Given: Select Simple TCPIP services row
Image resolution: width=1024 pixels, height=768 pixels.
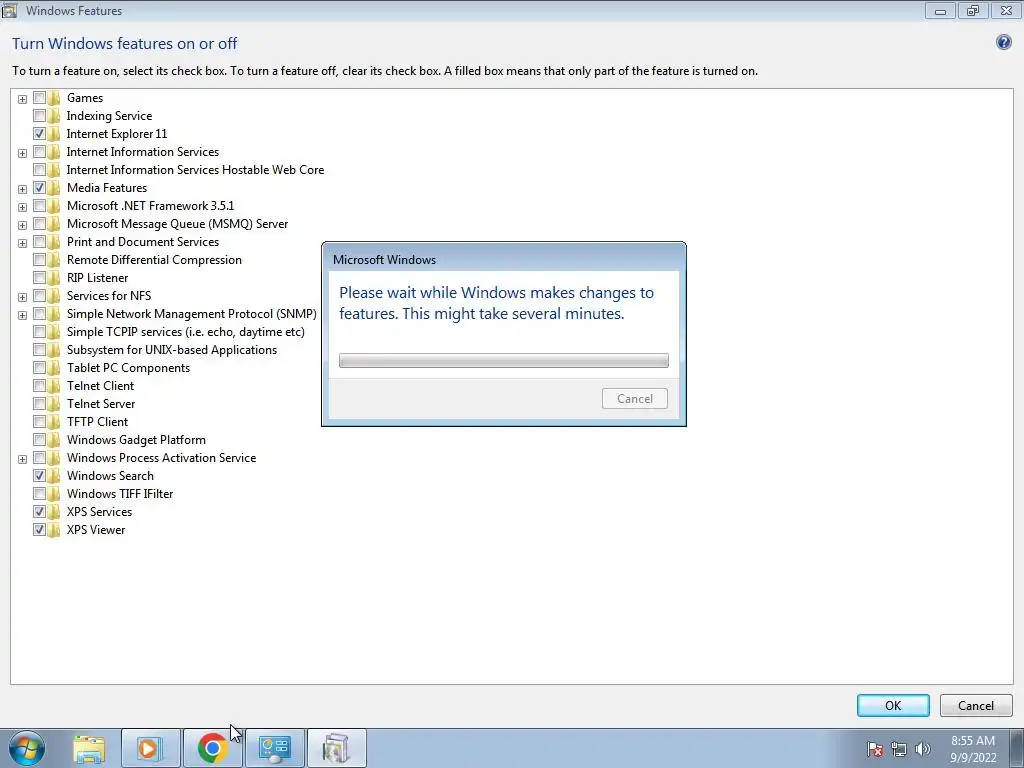Looking at the screenshot, I should pyautogui.click(x=185, y=332).
